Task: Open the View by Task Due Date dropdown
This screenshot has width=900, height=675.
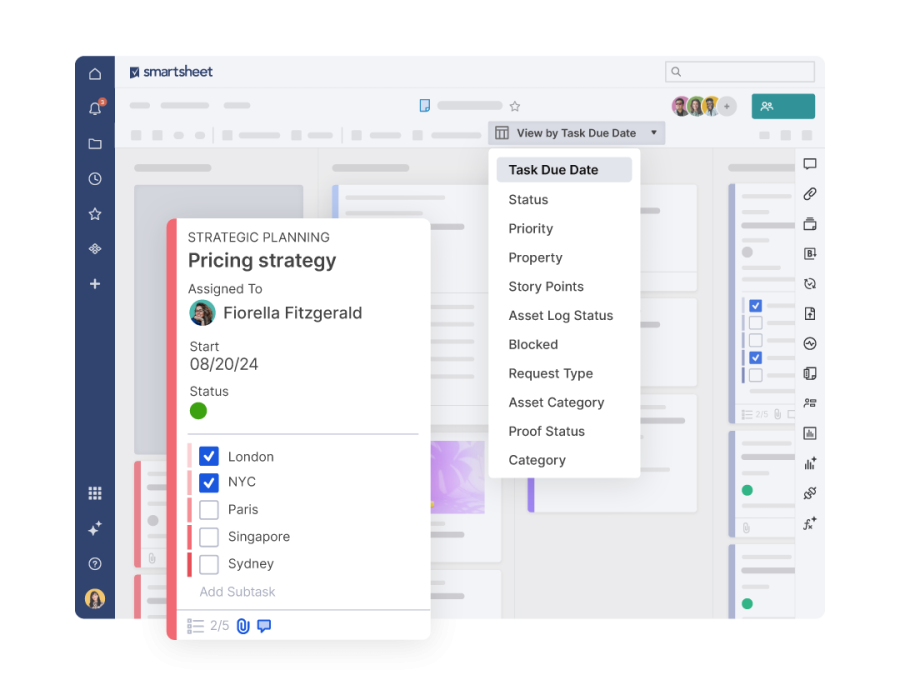Action: click(576, 132)
